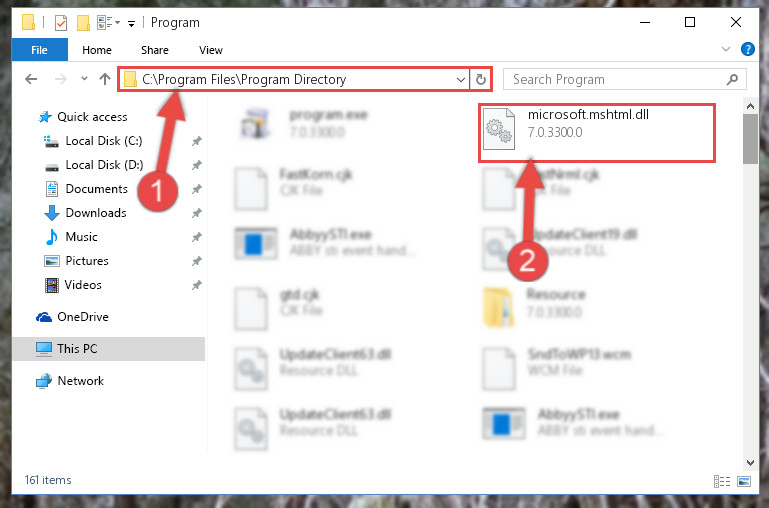
Task: Unpin Documents from Quick access
Action: pyautogui.click(x=197, y=189)
